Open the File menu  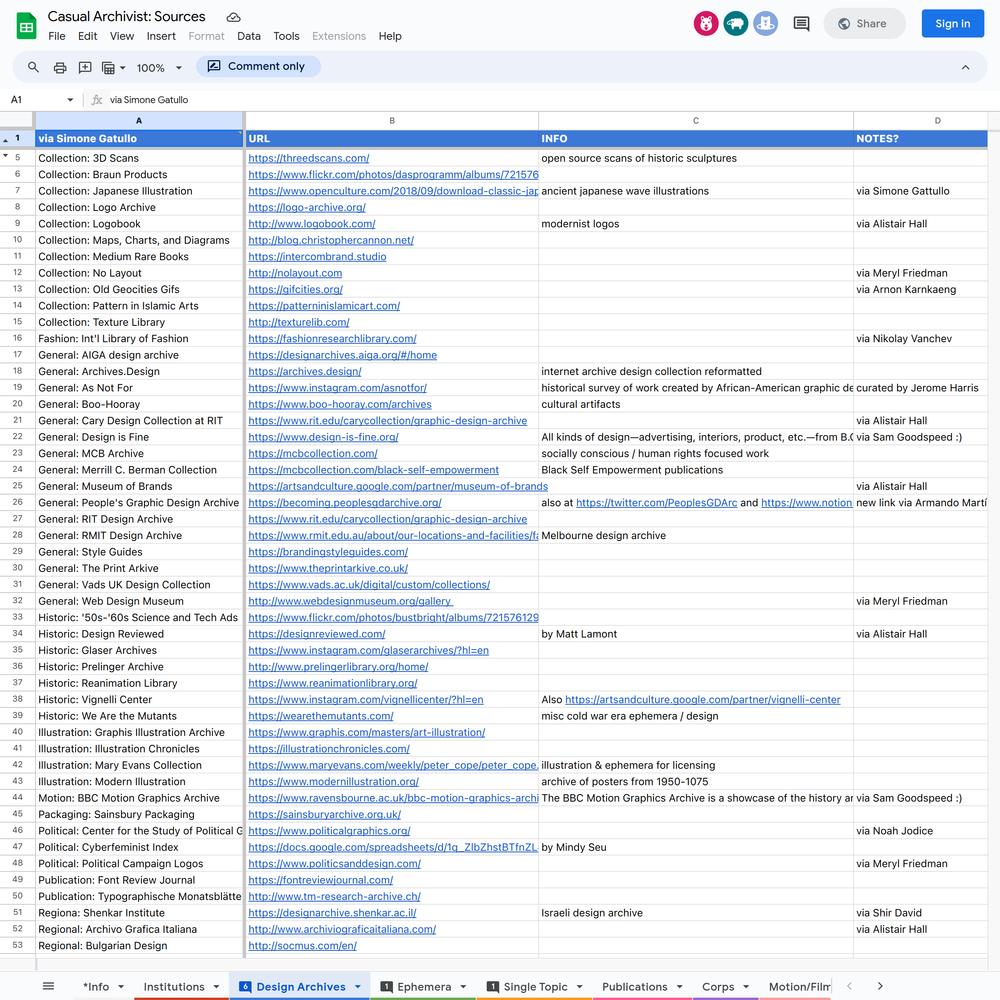pyautogui.click(x=57, y=36)
